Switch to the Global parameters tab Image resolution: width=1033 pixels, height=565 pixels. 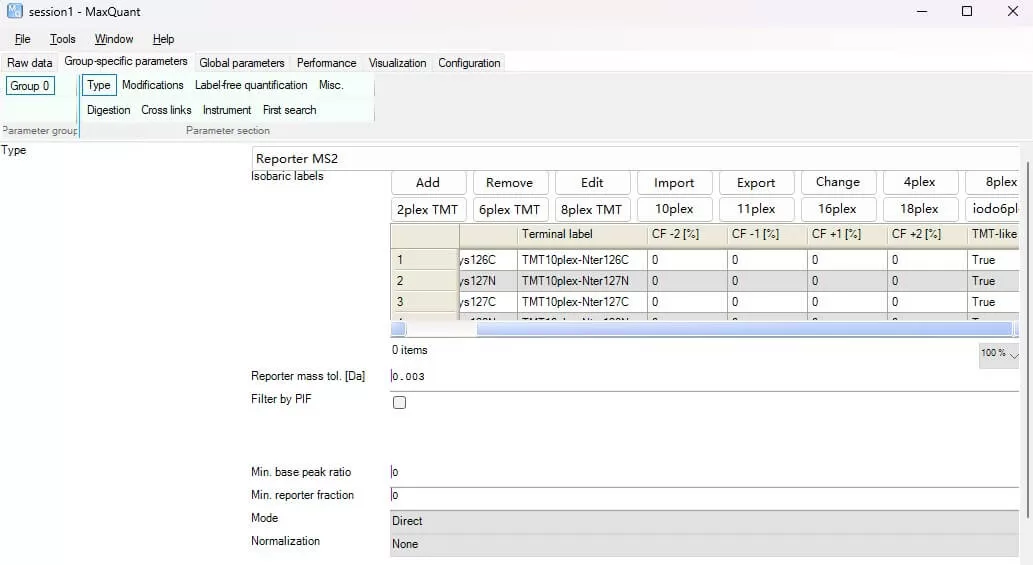pyautogui.click(x=242, y=63)
